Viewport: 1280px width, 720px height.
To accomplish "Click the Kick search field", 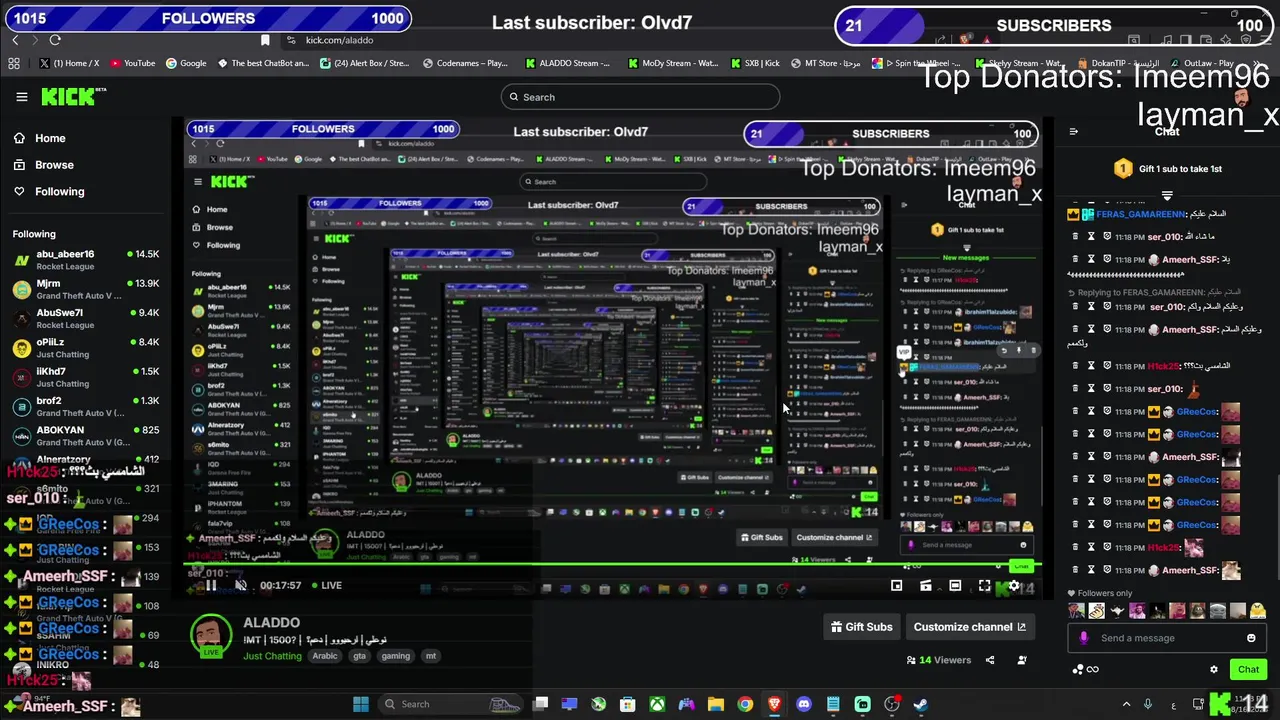I will click(640, 97).
